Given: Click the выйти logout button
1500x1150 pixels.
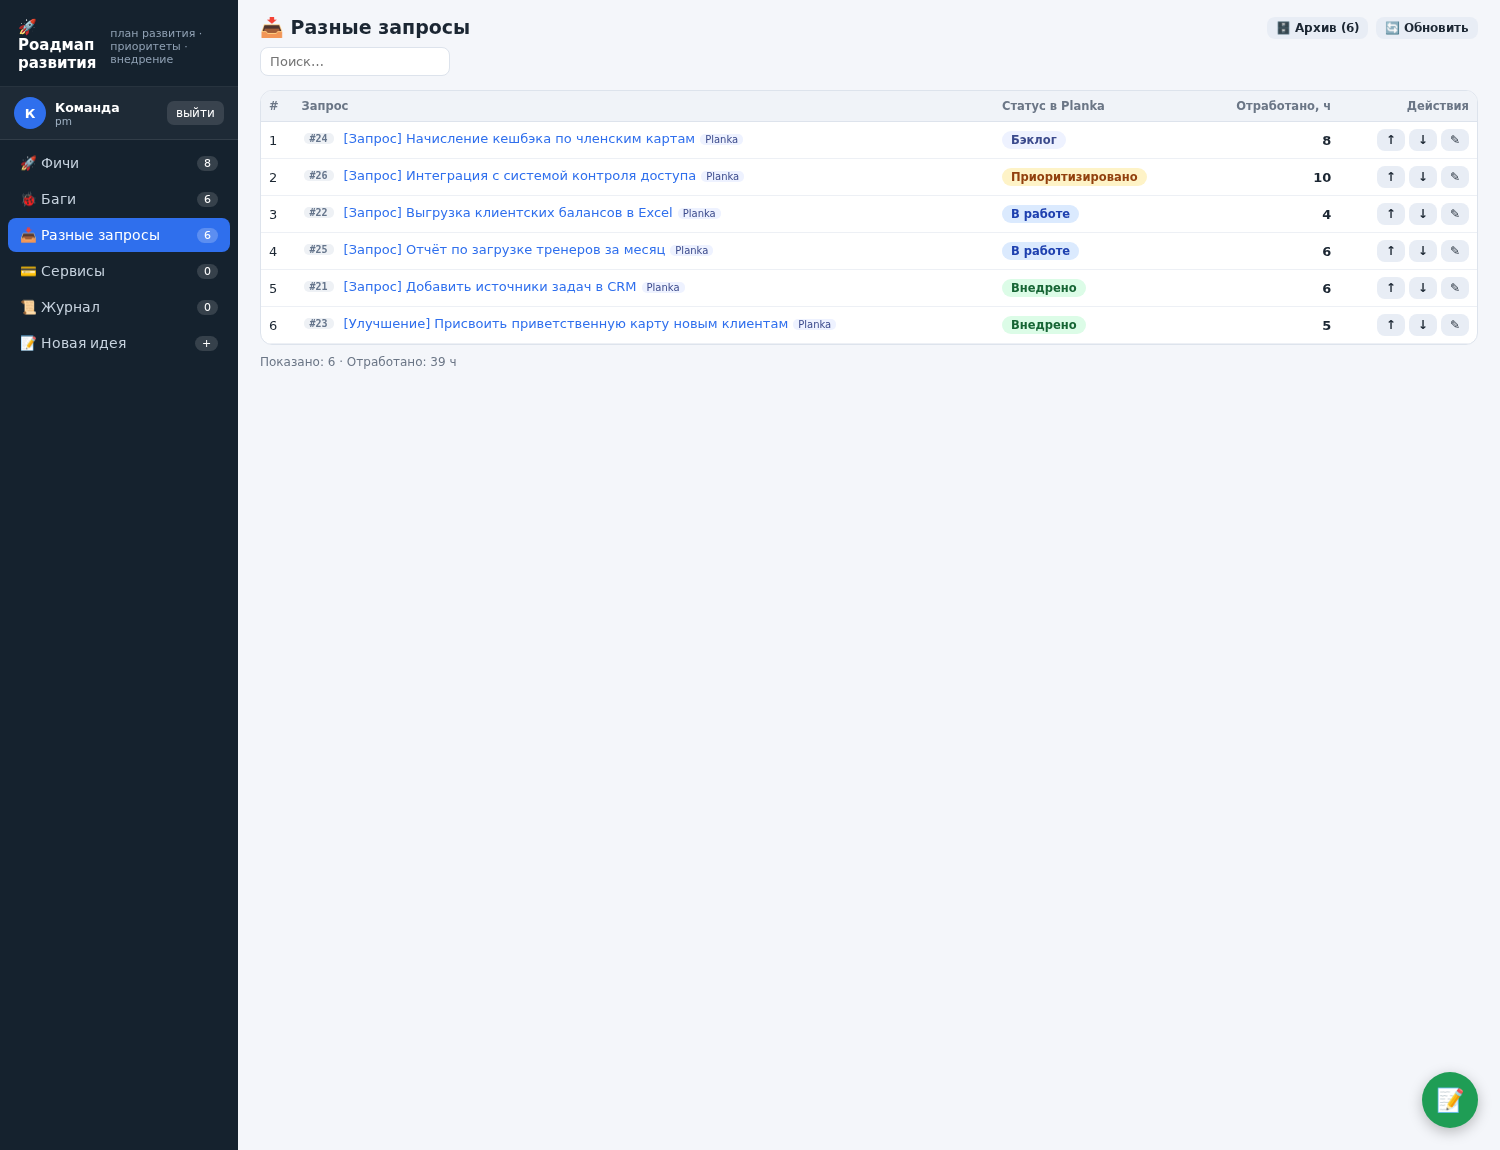Looking at the screenshot, I should pyautogui.click(x=195, y=113).
